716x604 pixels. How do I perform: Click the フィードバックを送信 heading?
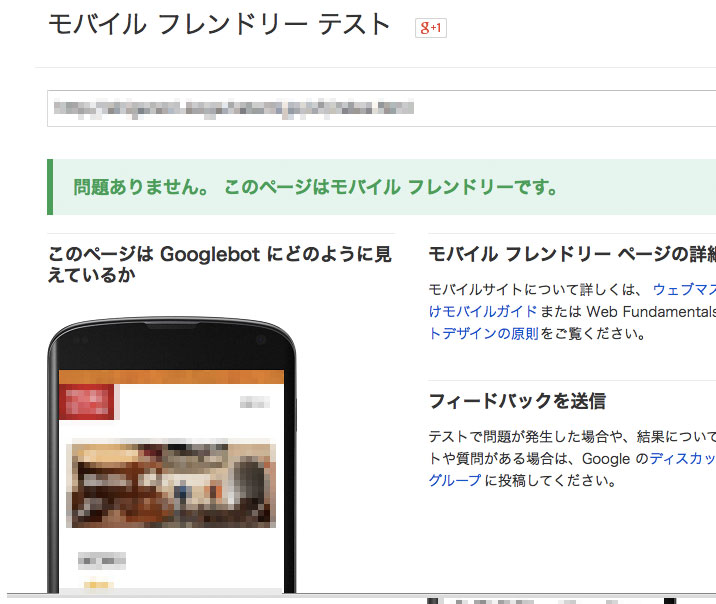click(x=517, y=401)
